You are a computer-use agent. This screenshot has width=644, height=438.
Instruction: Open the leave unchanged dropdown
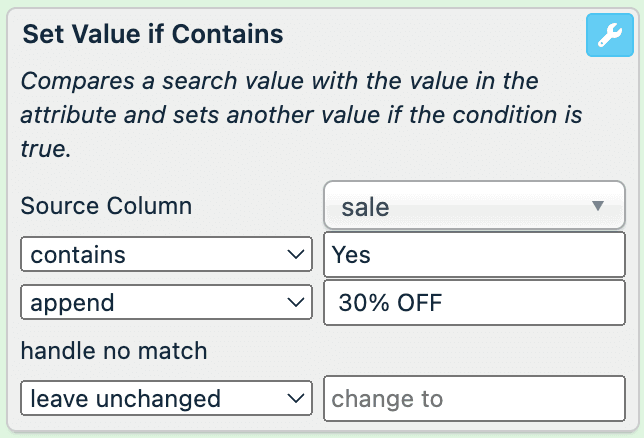coord(166,398)
